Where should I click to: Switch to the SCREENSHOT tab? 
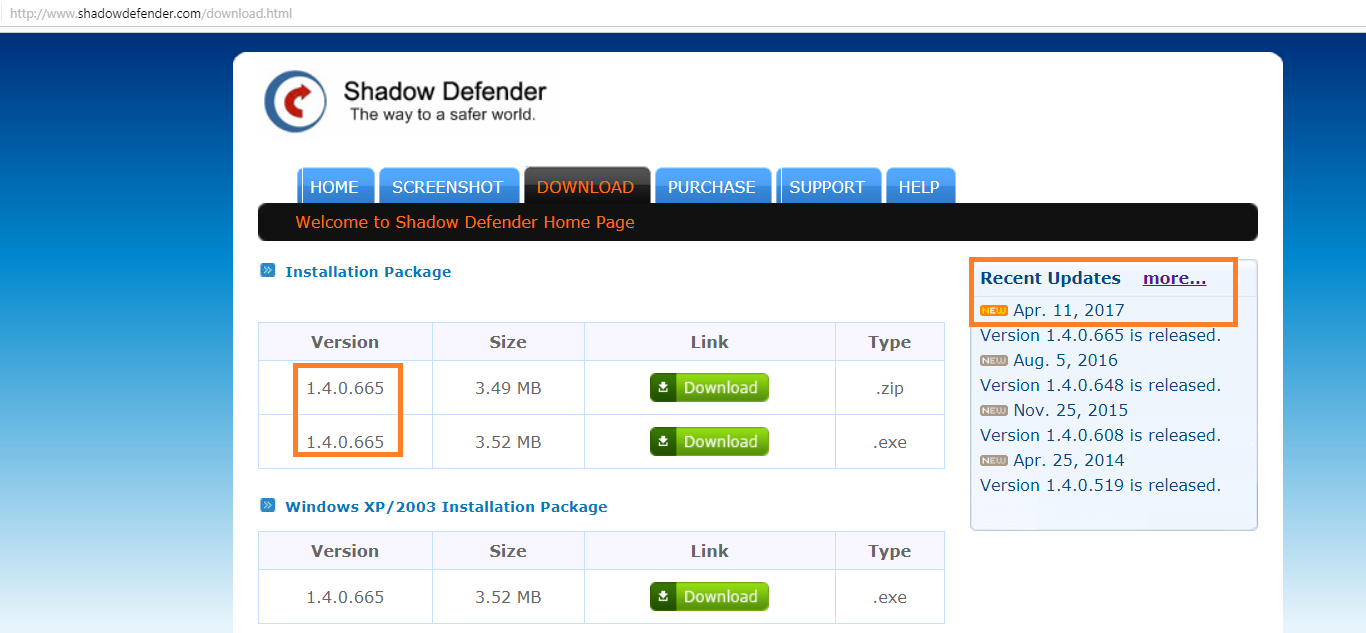coord(448,187)
